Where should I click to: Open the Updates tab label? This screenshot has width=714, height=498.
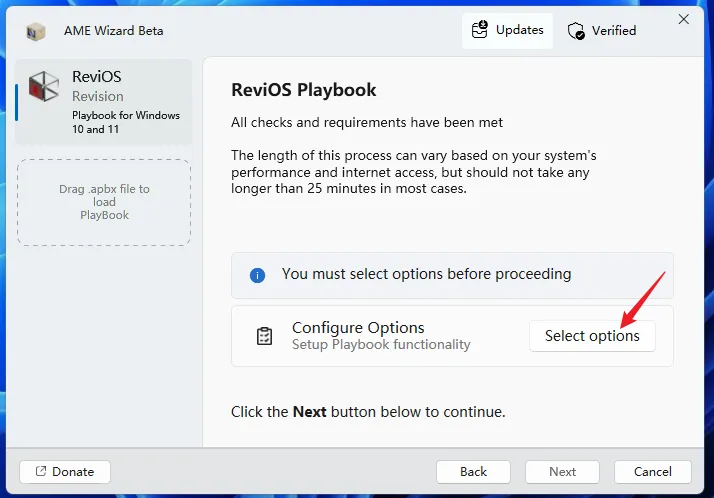(x=519, y=30)
